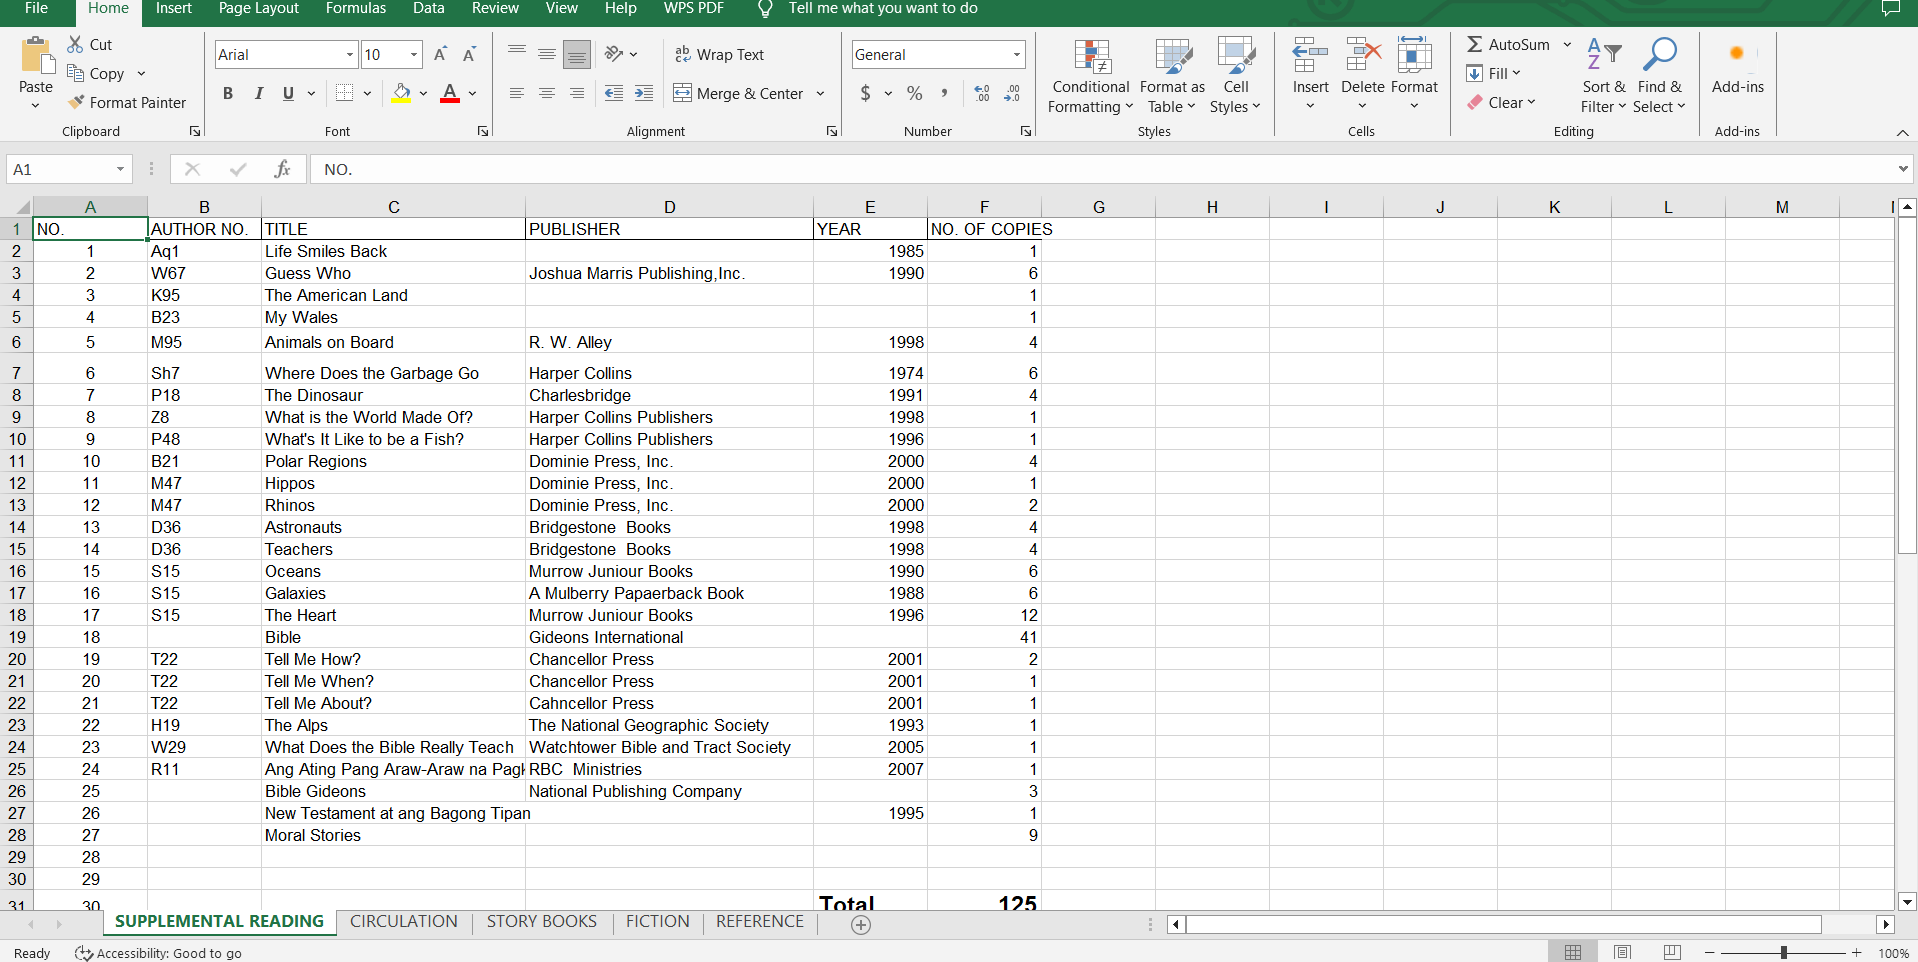This screenshot has width=1918, height=962.
Task: Click the Paste clipboard icon
Action: tap(36, 56)
